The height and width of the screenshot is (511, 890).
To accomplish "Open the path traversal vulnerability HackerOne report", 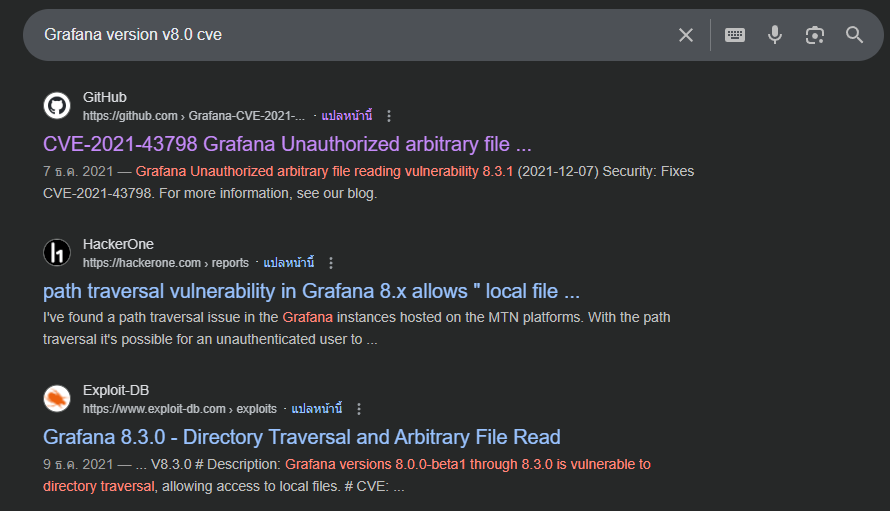I will click(311, 291).
